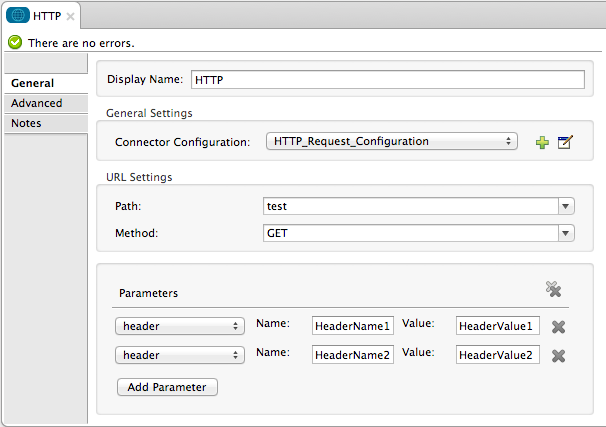Image resolution: width=606 pixels, height=427 pixels.
Task: Delete the HeaderName2 parameter row
Action: tap(559, 355)
